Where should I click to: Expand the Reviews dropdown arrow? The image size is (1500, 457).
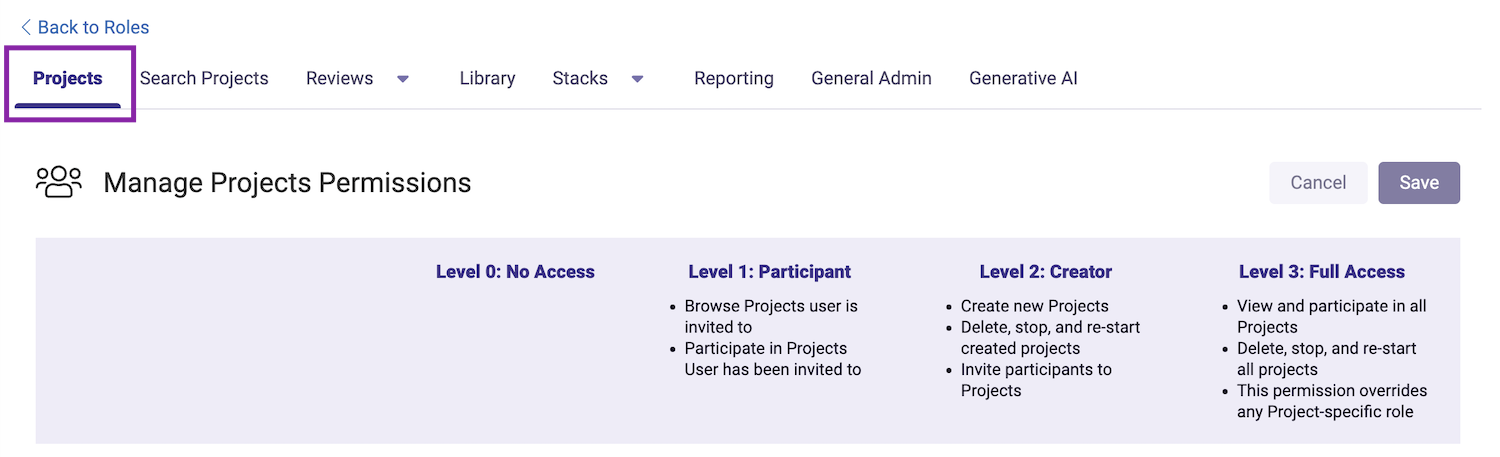(x=403, y=79)
